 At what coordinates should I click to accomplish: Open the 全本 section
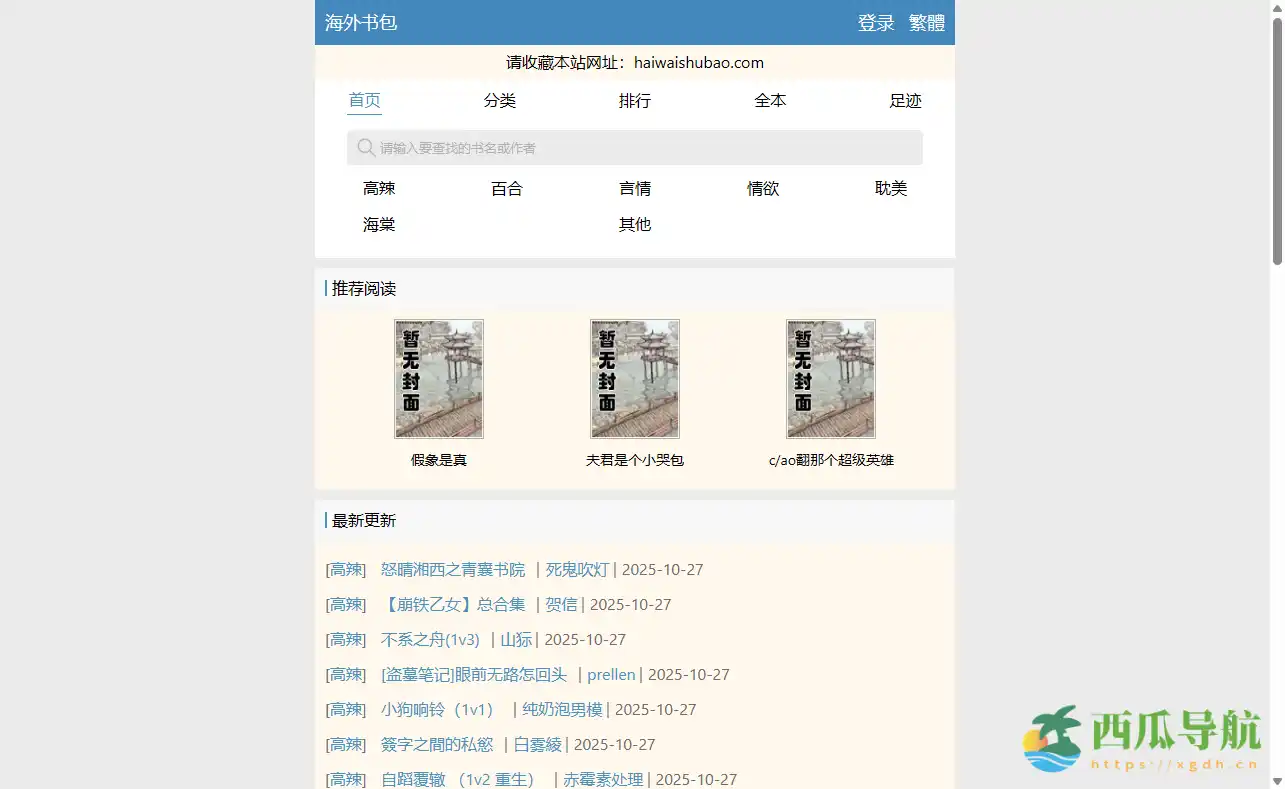pyautogui.click(x=770, y=100)
